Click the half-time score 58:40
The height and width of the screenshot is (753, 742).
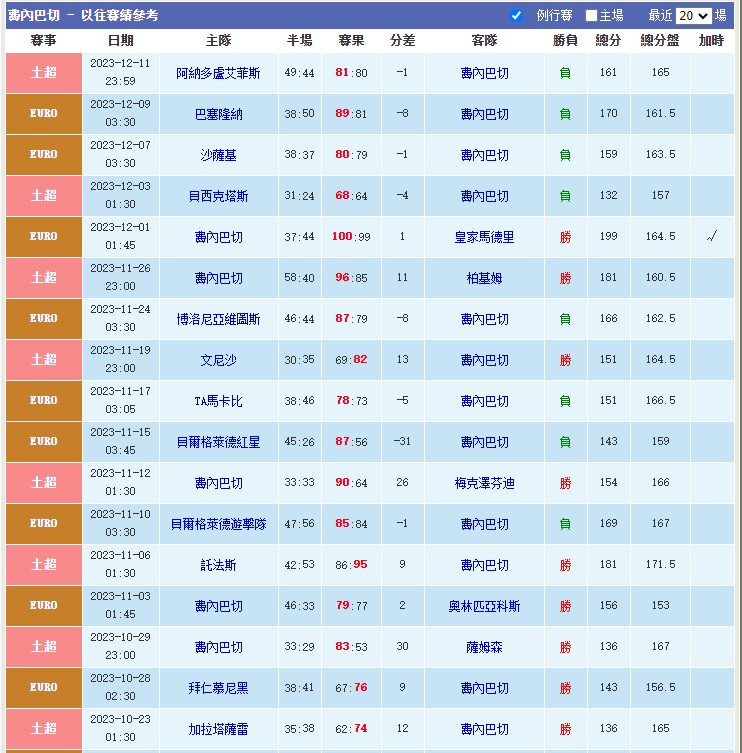point(299,278)
